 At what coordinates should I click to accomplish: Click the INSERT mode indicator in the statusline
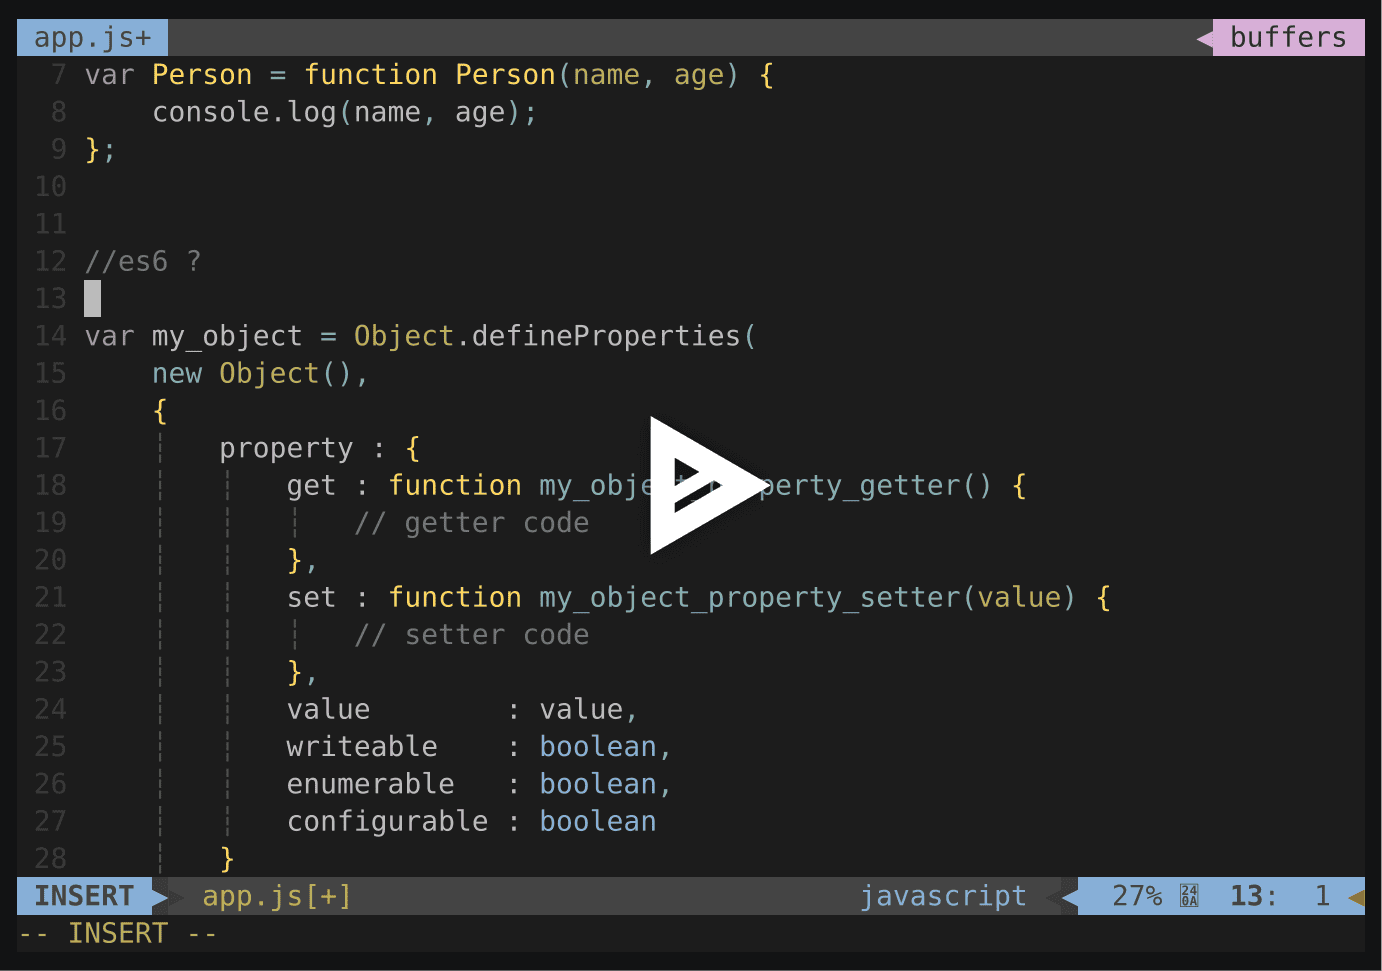[x=83, y=896]
